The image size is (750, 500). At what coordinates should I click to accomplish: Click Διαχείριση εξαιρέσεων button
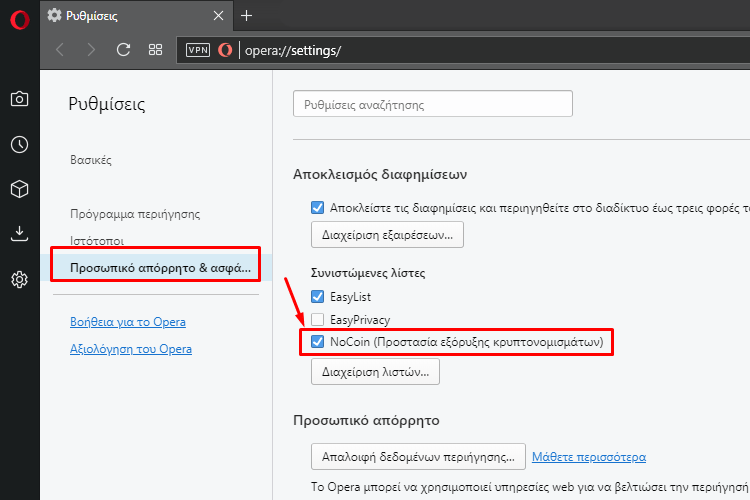387,234
